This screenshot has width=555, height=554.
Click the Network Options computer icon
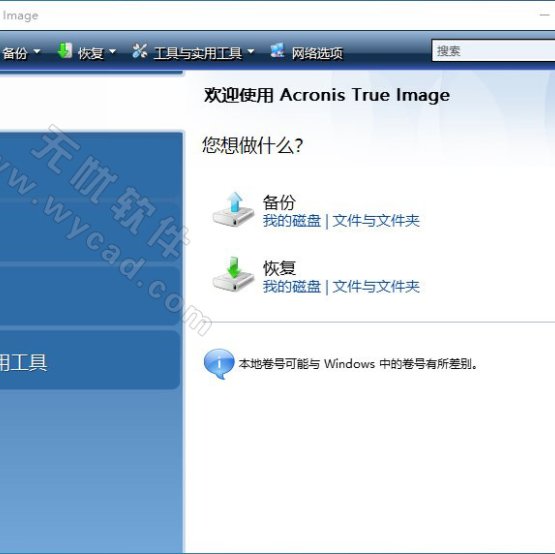click(277, 51)
